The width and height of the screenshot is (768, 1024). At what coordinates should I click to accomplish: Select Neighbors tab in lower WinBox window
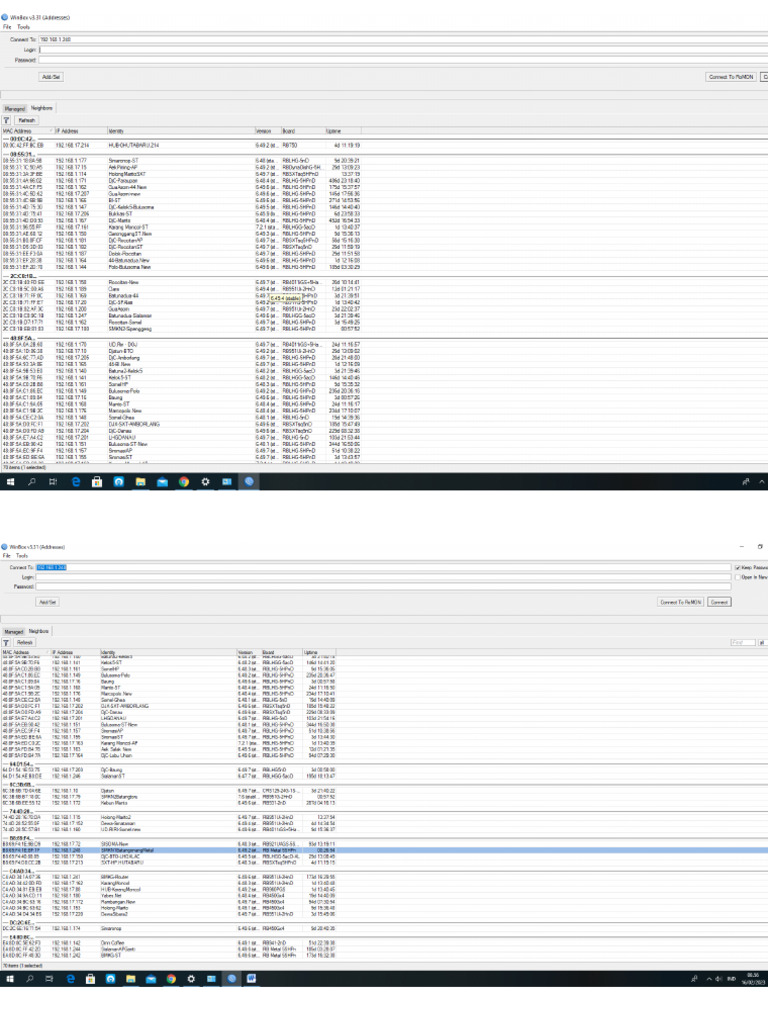point(39,632)
